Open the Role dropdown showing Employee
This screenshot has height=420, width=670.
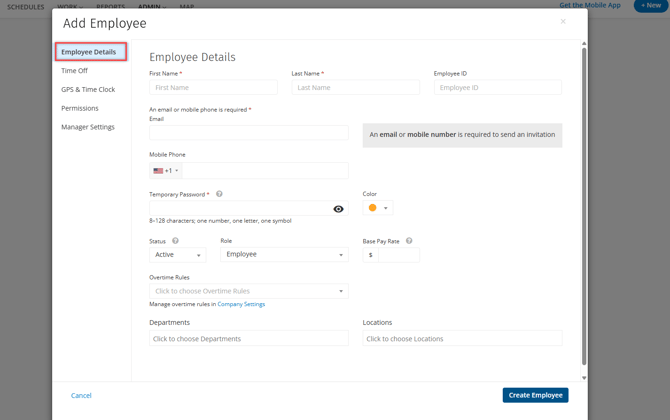(x=284, y=255)
